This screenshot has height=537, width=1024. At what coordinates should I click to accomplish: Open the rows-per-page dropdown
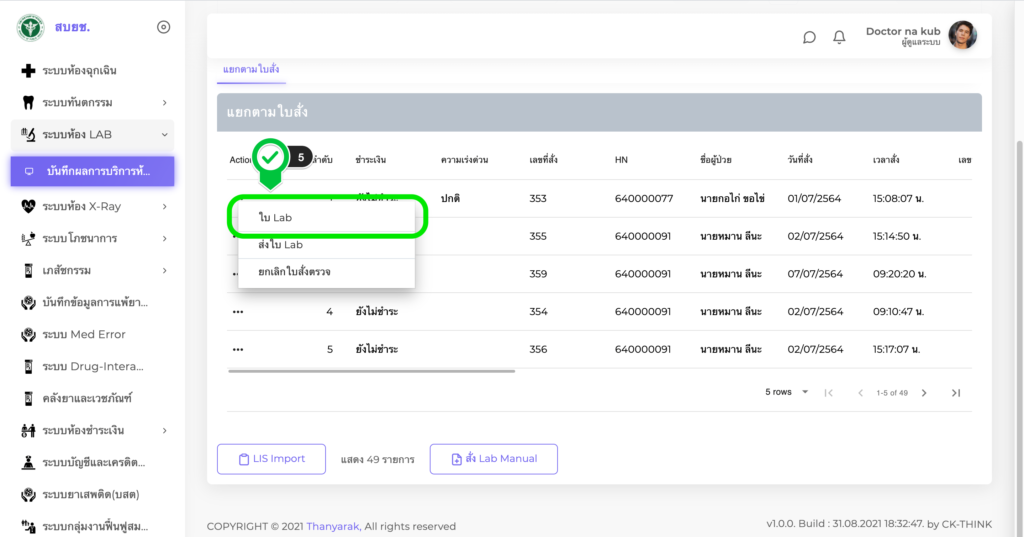tap(787, 392)
